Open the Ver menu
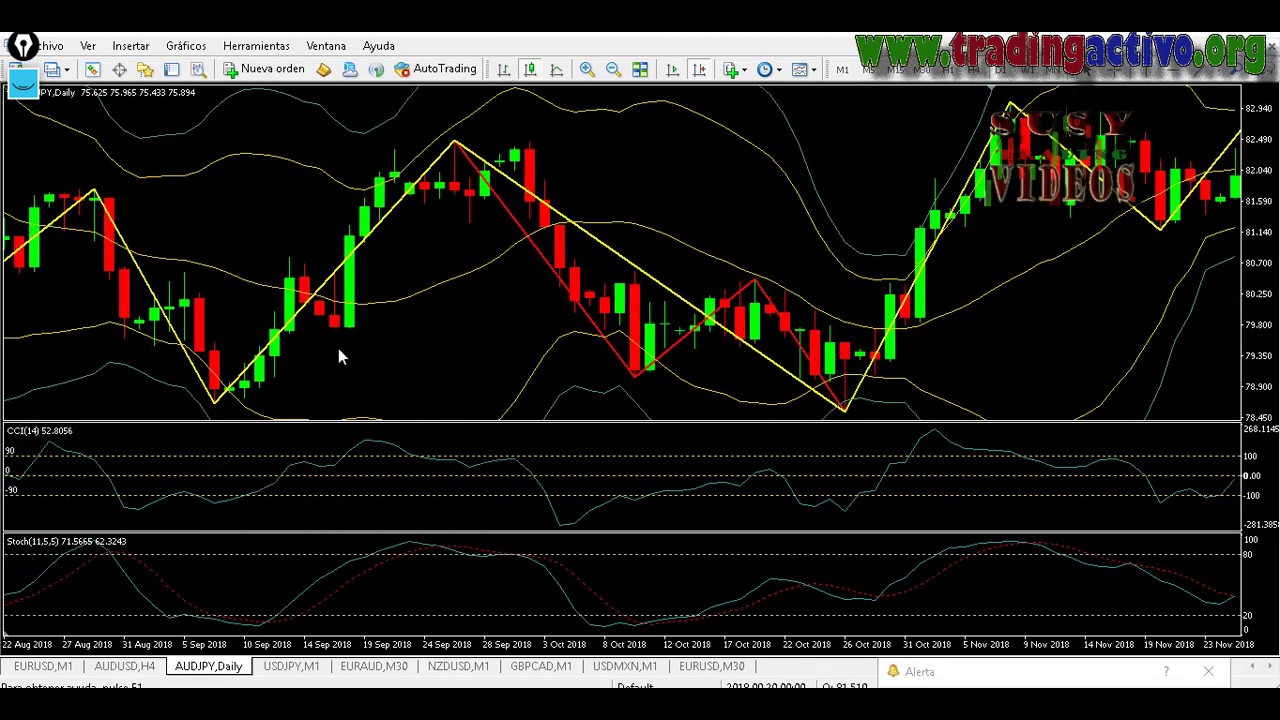Screen dimensions: 1280x720 (x=88, y=46)
